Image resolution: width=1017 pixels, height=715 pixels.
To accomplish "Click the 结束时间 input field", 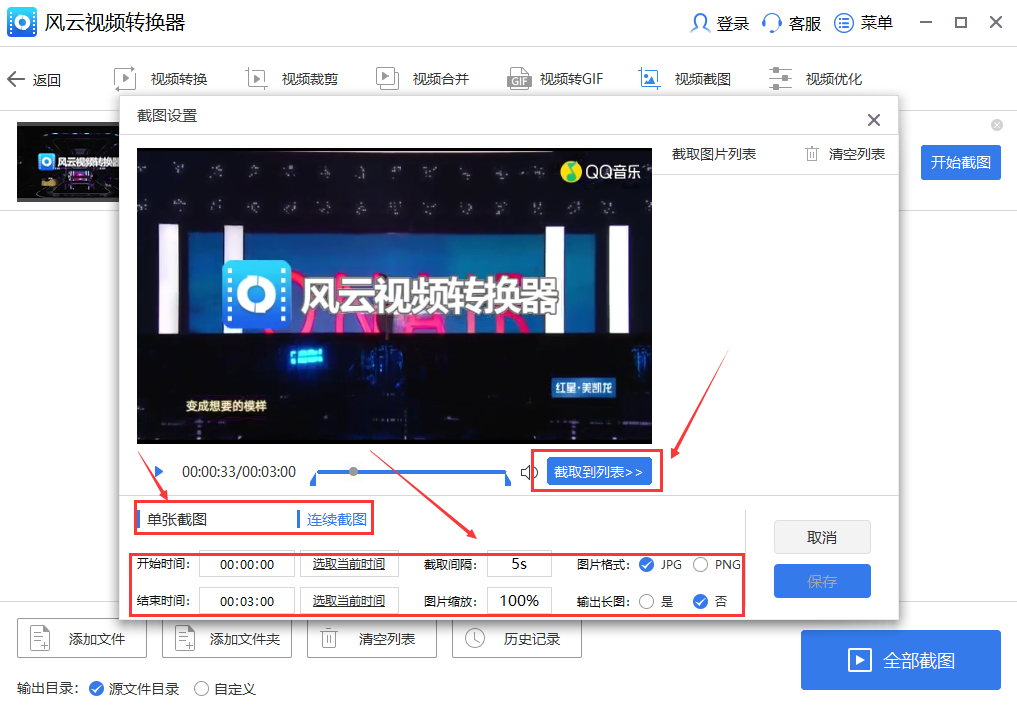I will click(246, 601).
